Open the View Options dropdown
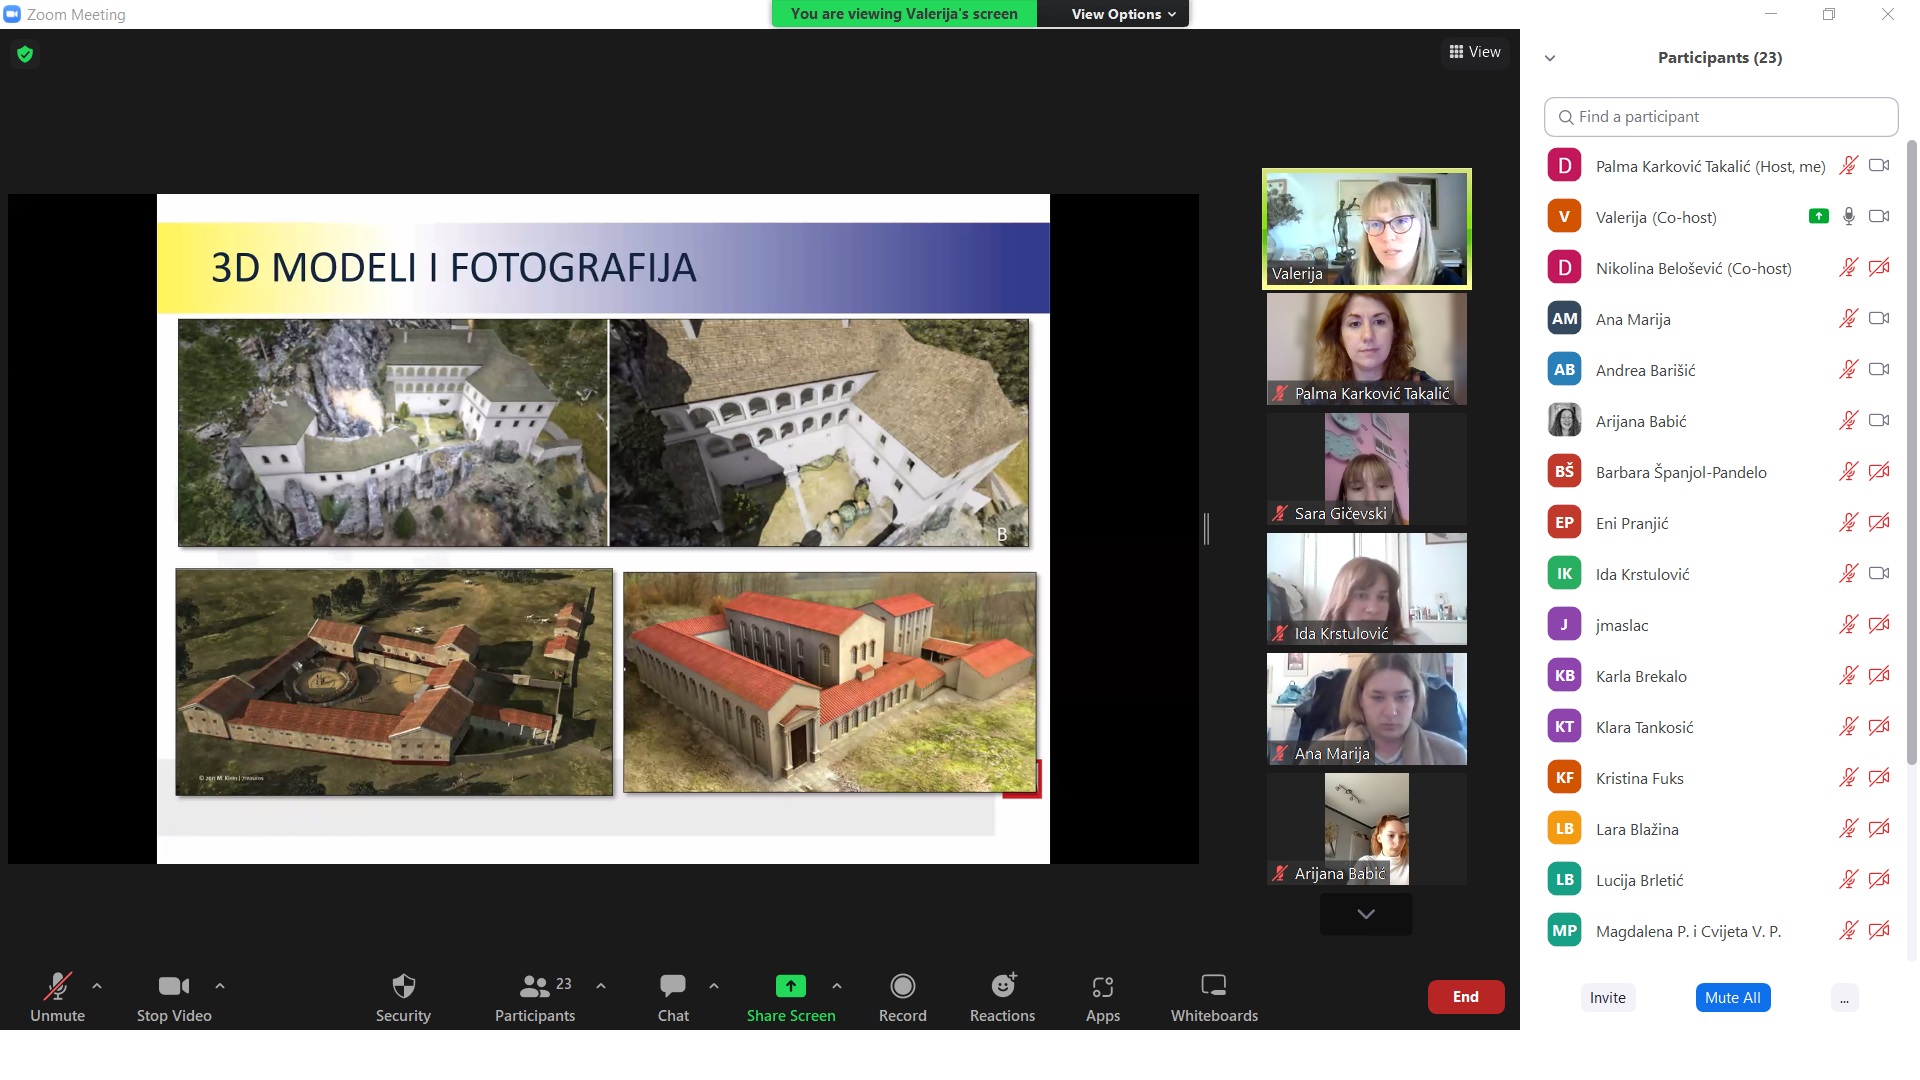Image resolution: width=1920 pixels, height=1080 pixels. [x=1122, y=14]
